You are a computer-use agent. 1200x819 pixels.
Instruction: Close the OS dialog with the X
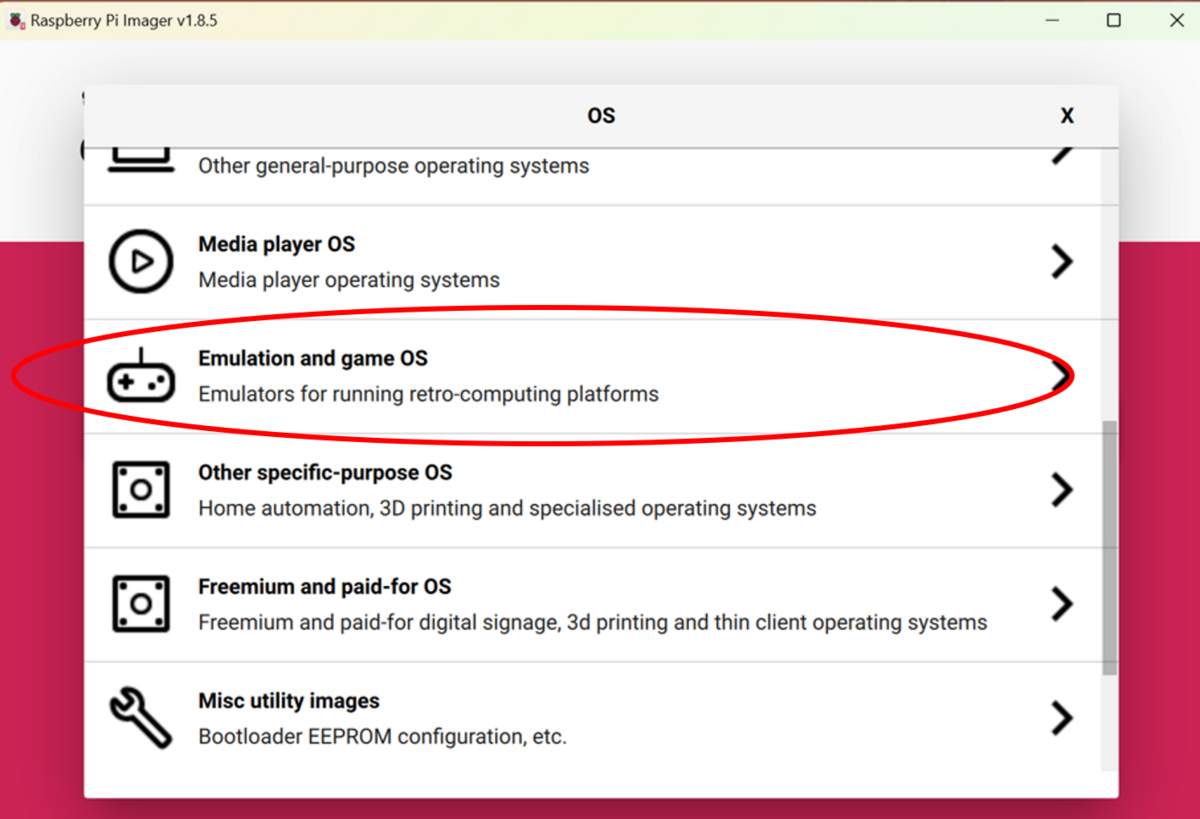(1067, 116)
